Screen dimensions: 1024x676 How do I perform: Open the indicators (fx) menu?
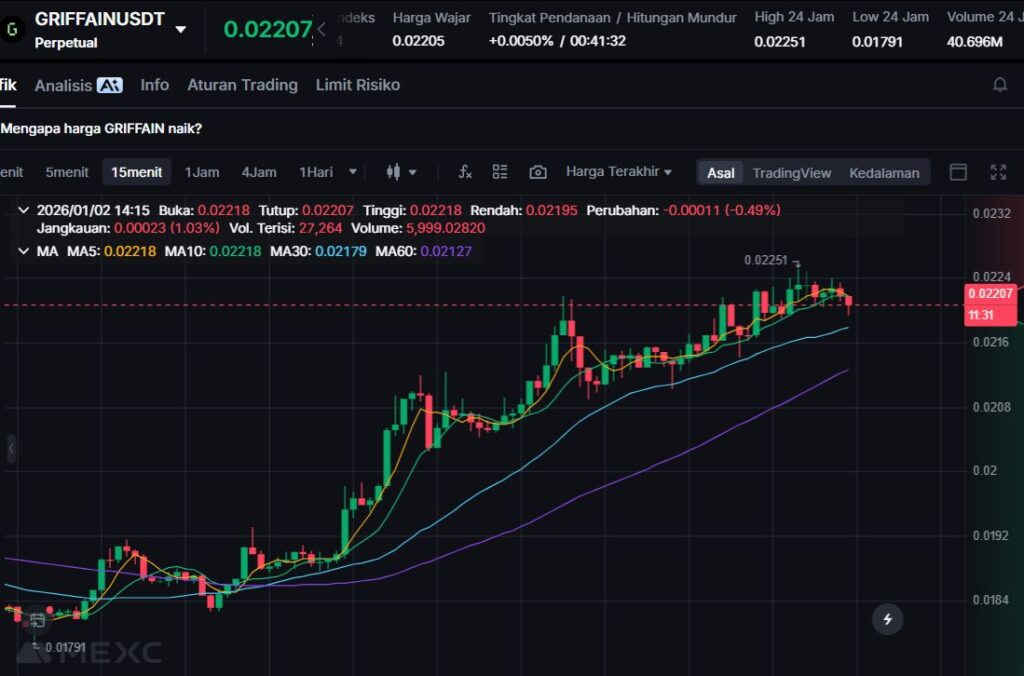tap(465, 172)
